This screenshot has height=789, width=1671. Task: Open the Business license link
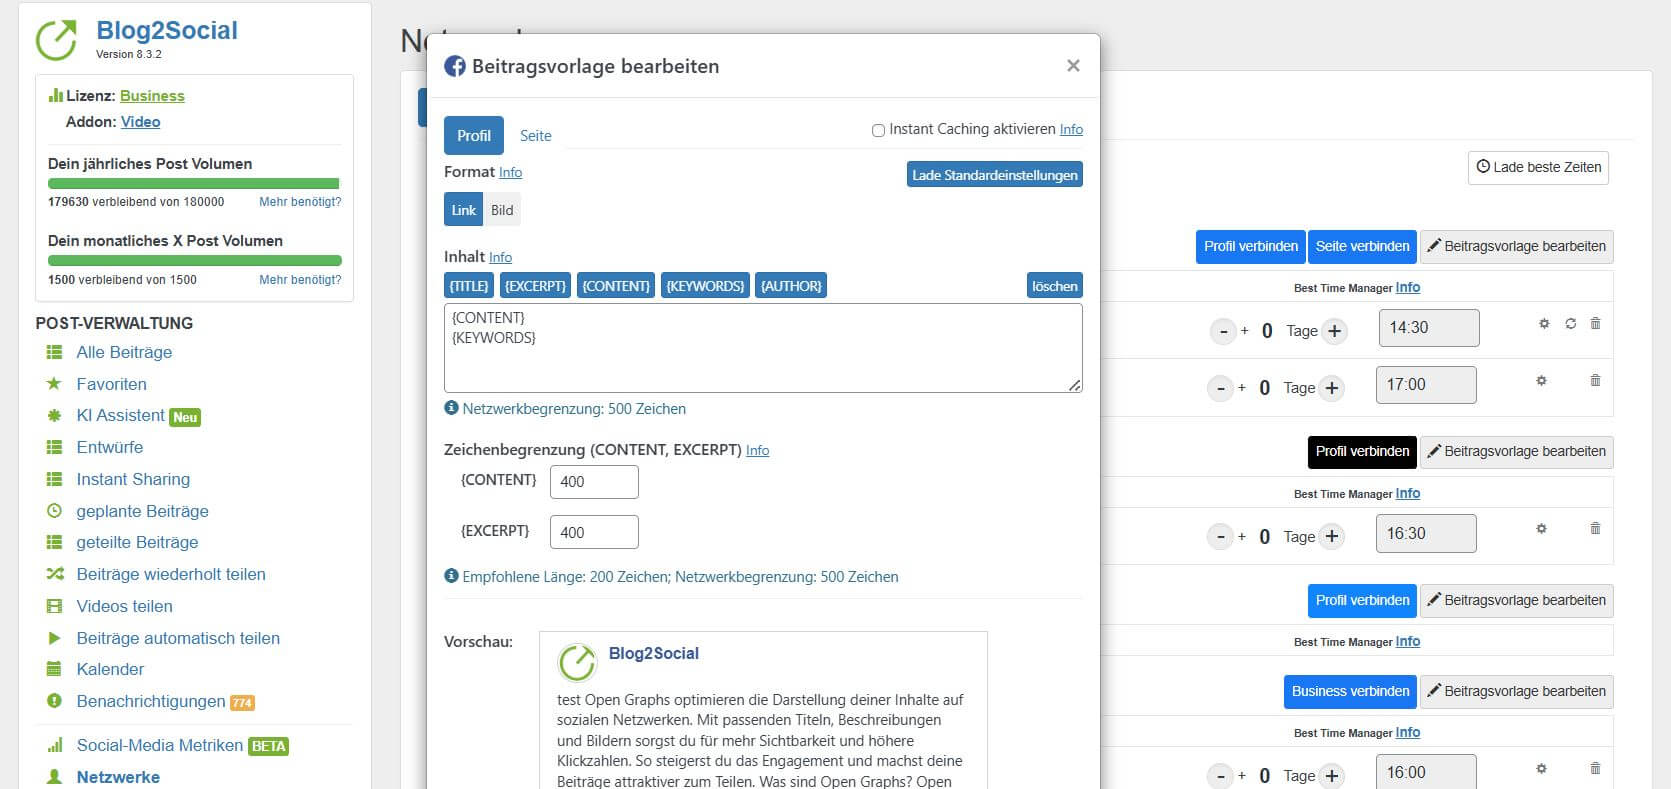click(x=152, y=96)
